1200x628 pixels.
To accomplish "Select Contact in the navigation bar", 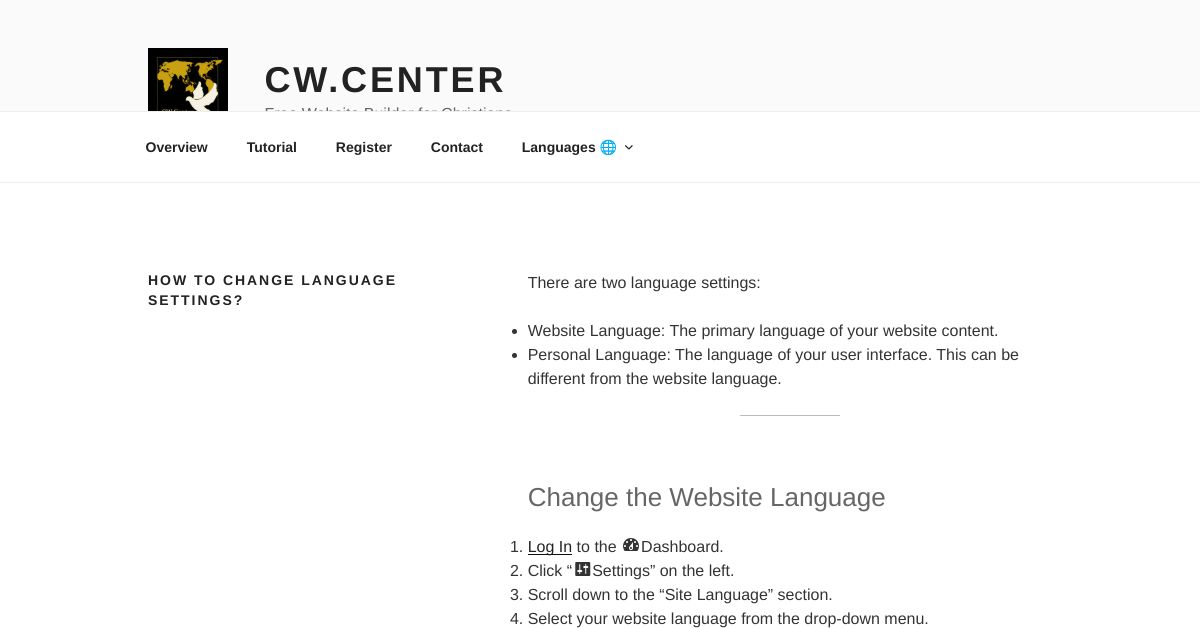I will 456,147.
